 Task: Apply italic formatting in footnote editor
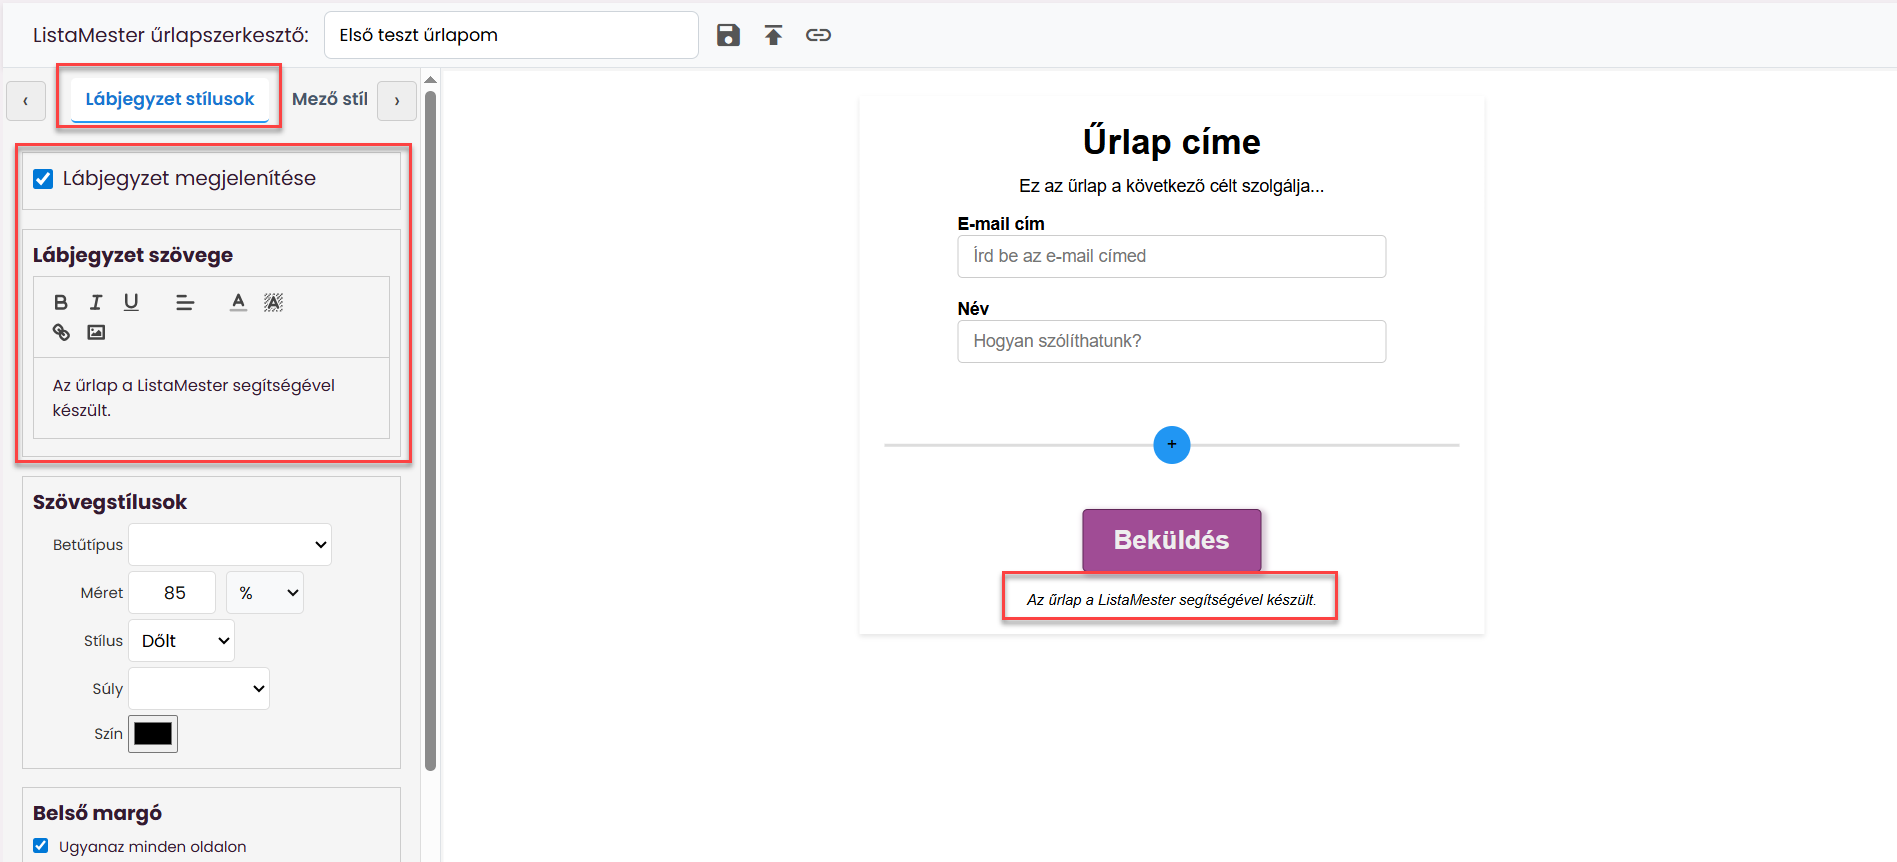[x=96, y=302]
